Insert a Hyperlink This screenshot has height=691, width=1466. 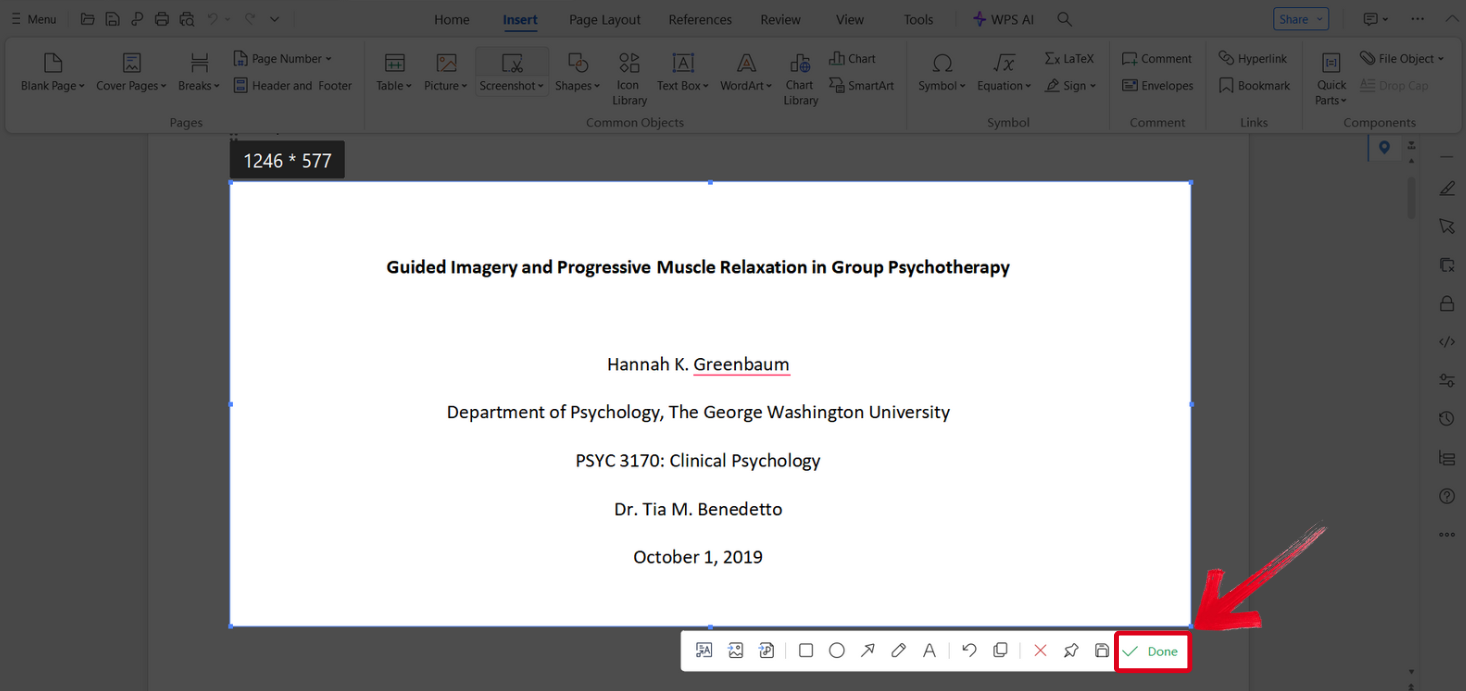point(1253,58)
